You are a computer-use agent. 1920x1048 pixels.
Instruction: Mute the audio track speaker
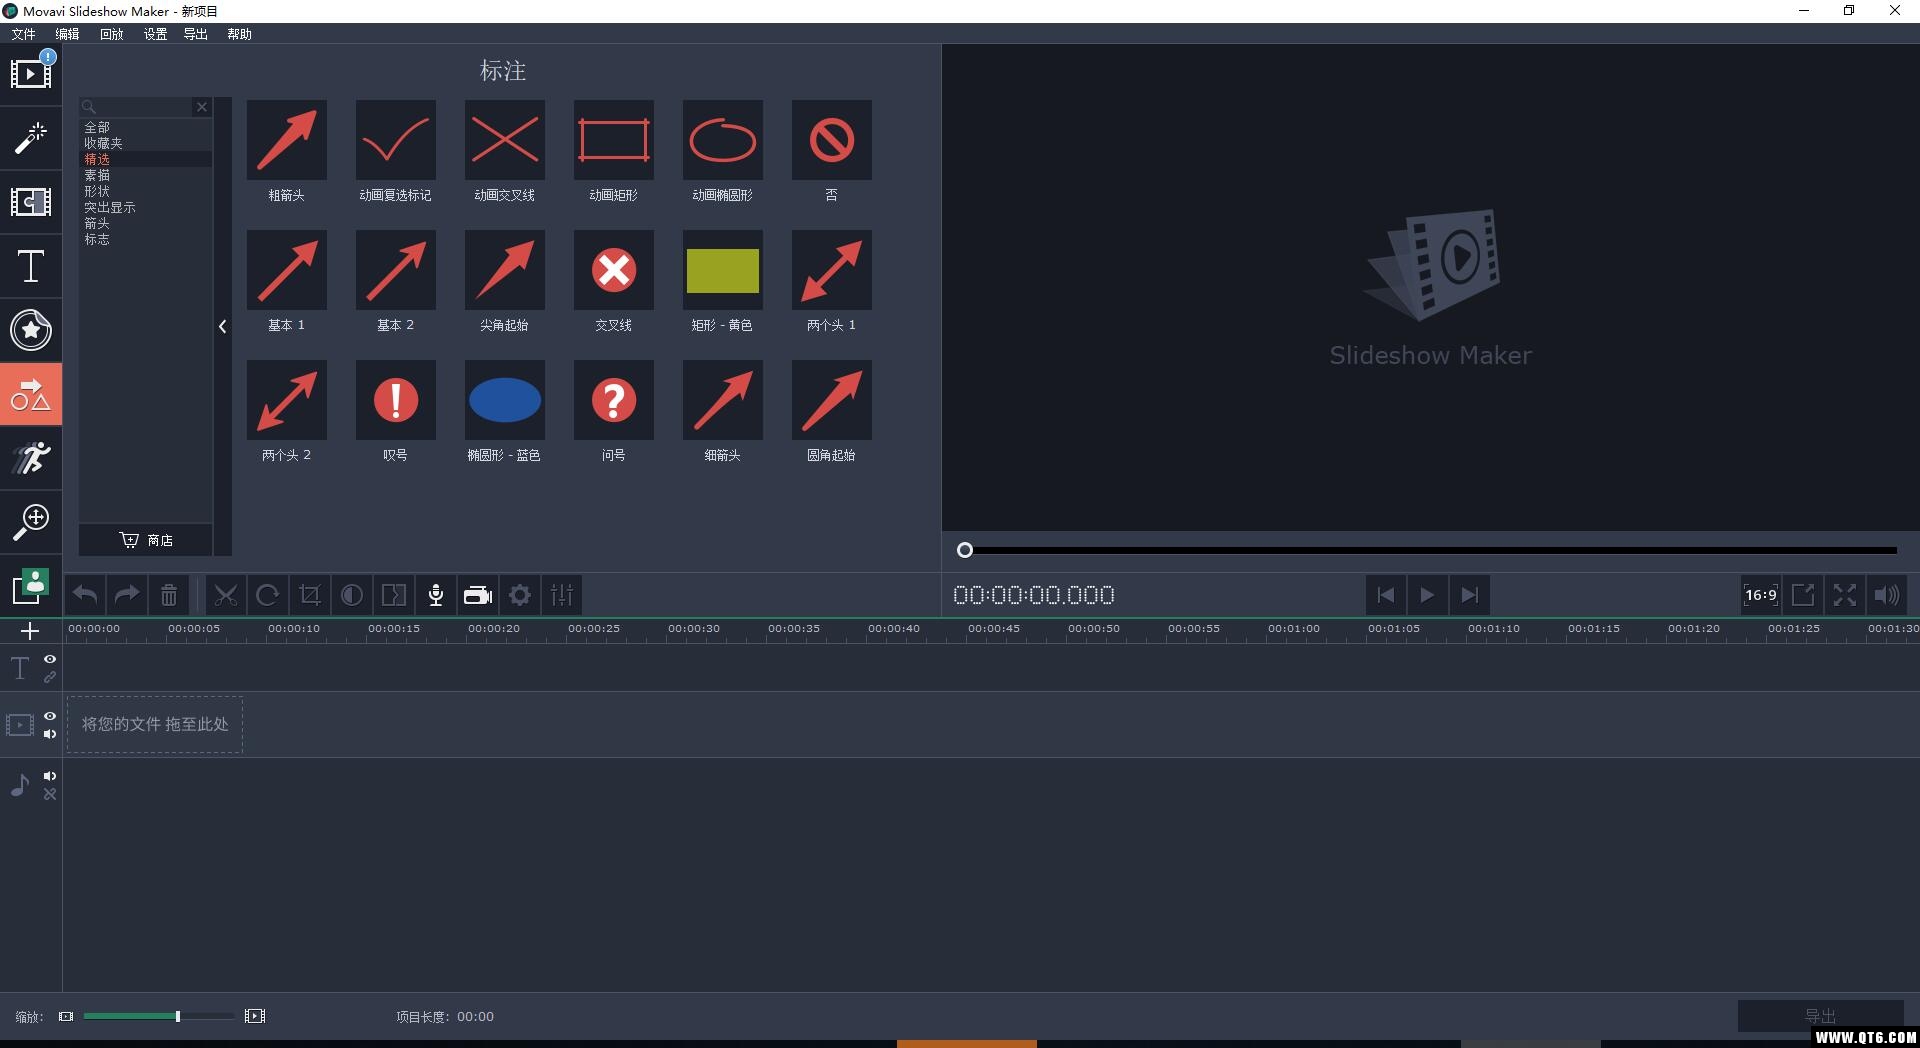click(x=50, y=776)
